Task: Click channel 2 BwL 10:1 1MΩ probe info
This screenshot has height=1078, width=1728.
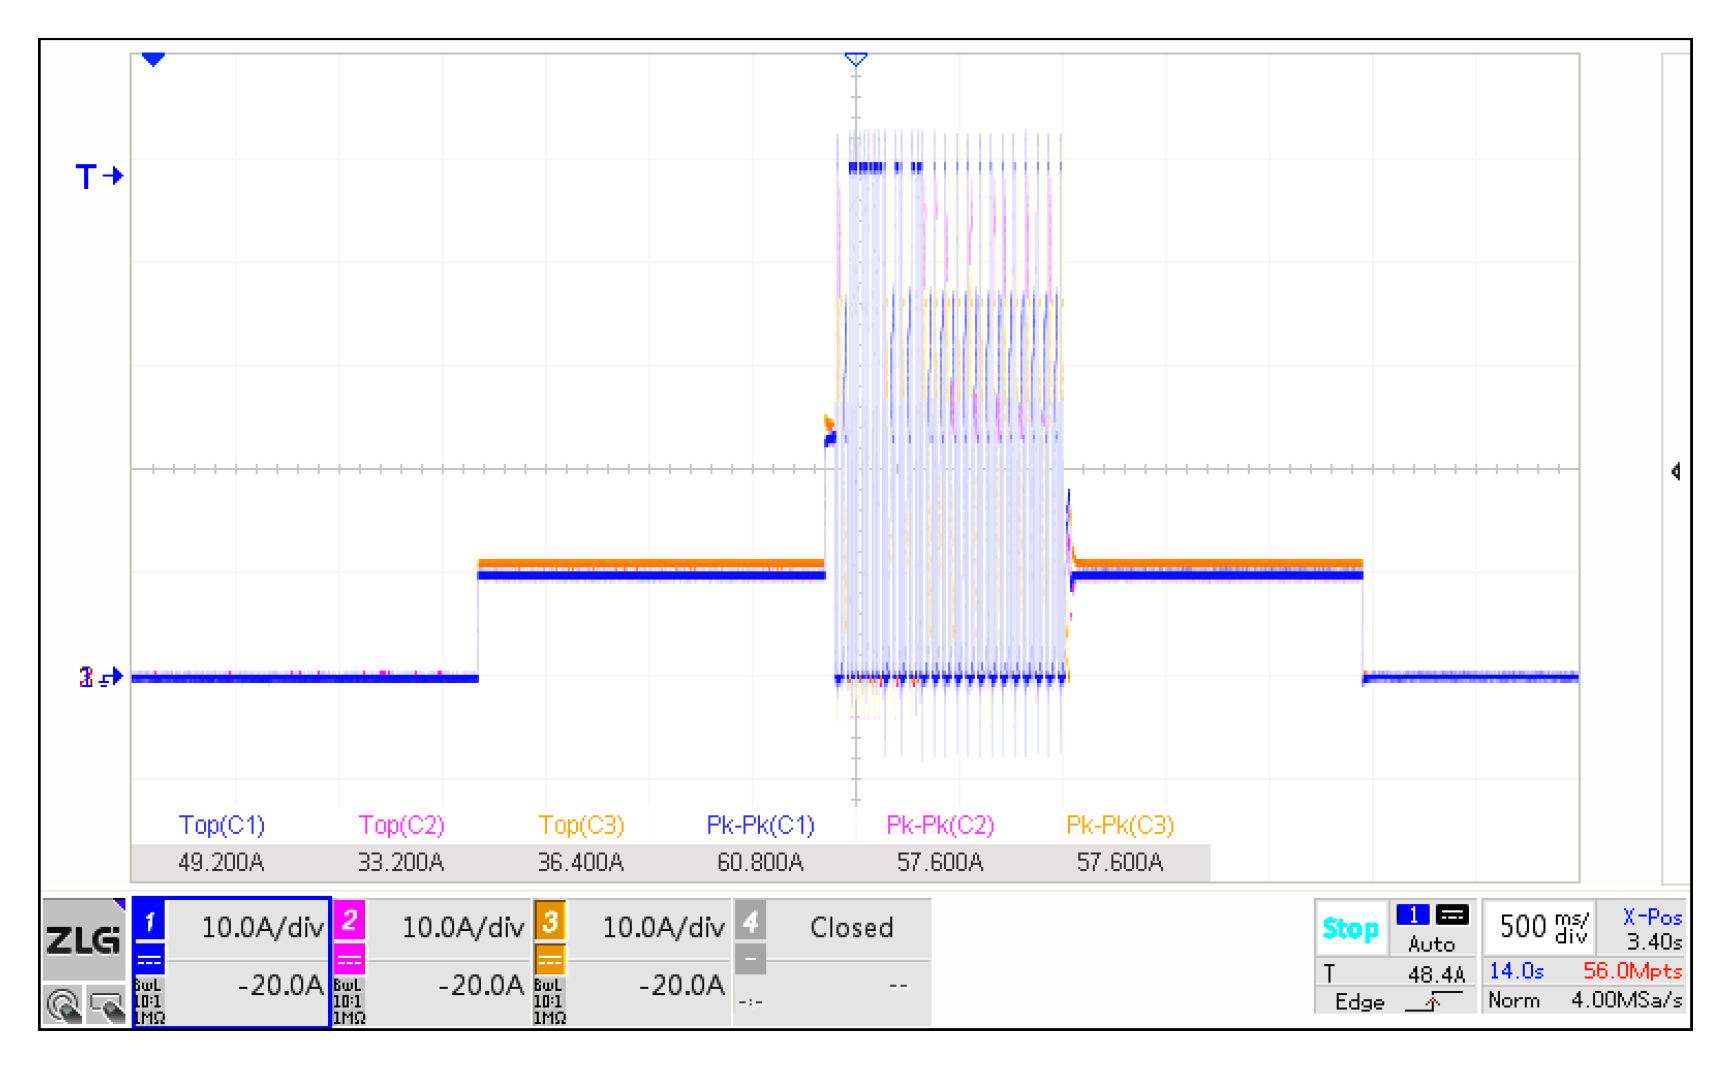Action: coord(349,1001)
